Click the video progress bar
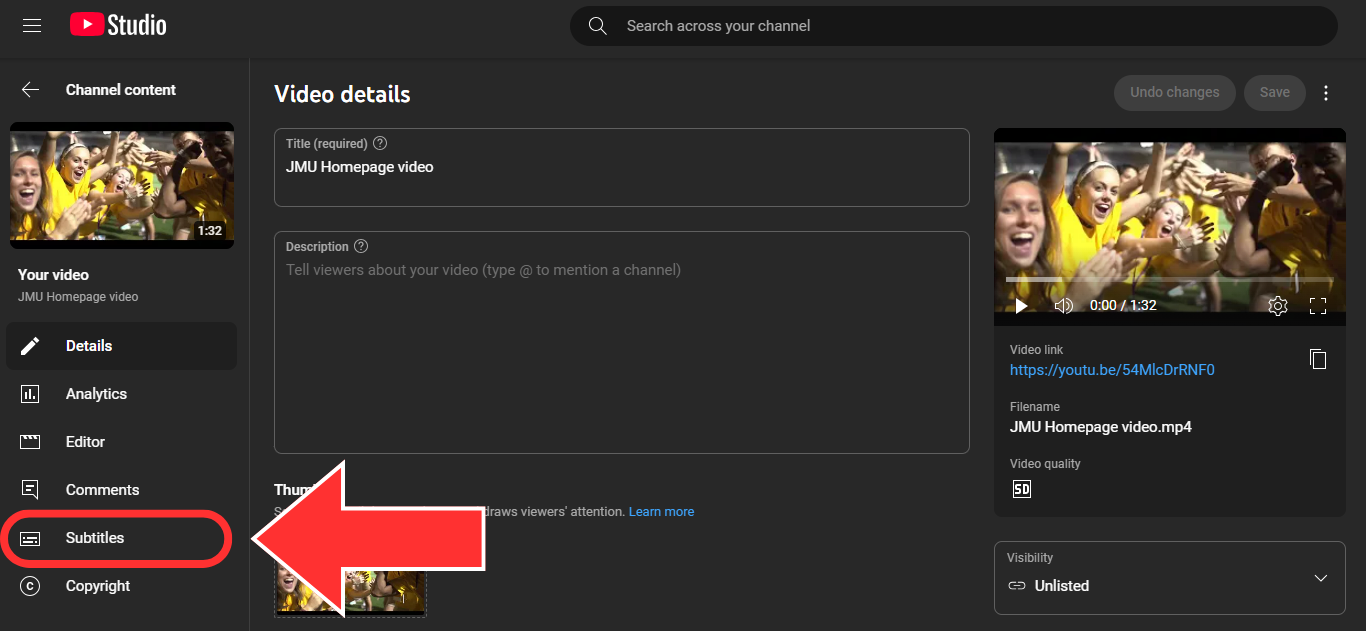1366x631 pixels. tap(1169, 279)
